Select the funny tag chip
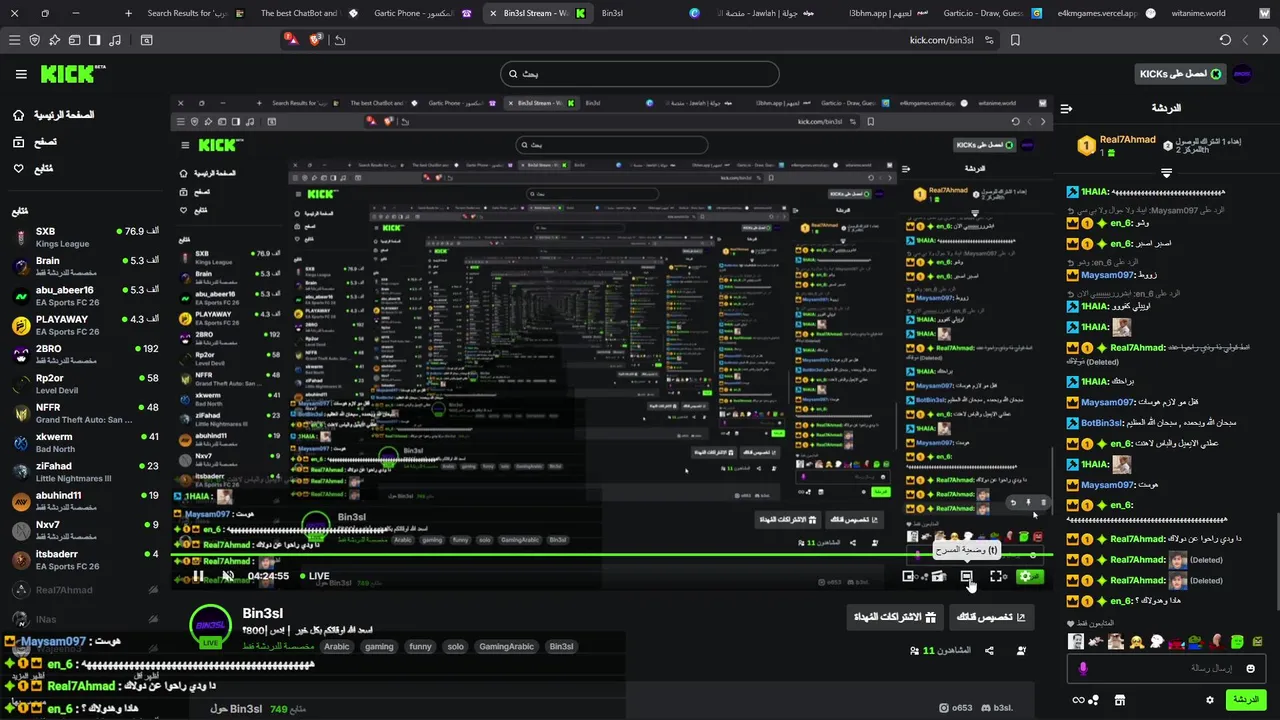Image resolution: width=1280 pixels, height=720 pixels. point(421,647)
